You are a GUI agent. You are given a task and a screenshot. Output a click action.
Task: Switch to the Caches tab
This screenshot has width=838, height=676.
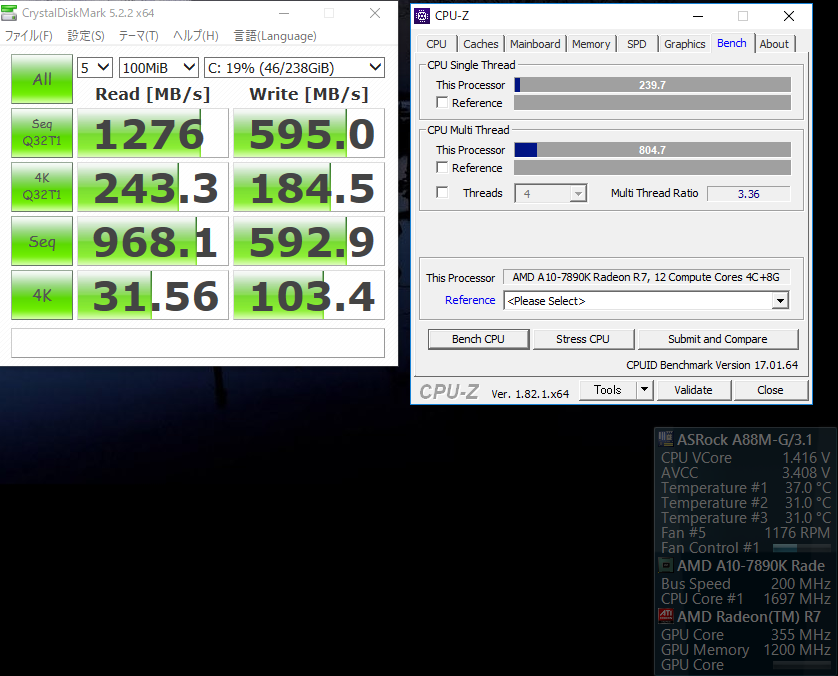click(x=480, y=44)
